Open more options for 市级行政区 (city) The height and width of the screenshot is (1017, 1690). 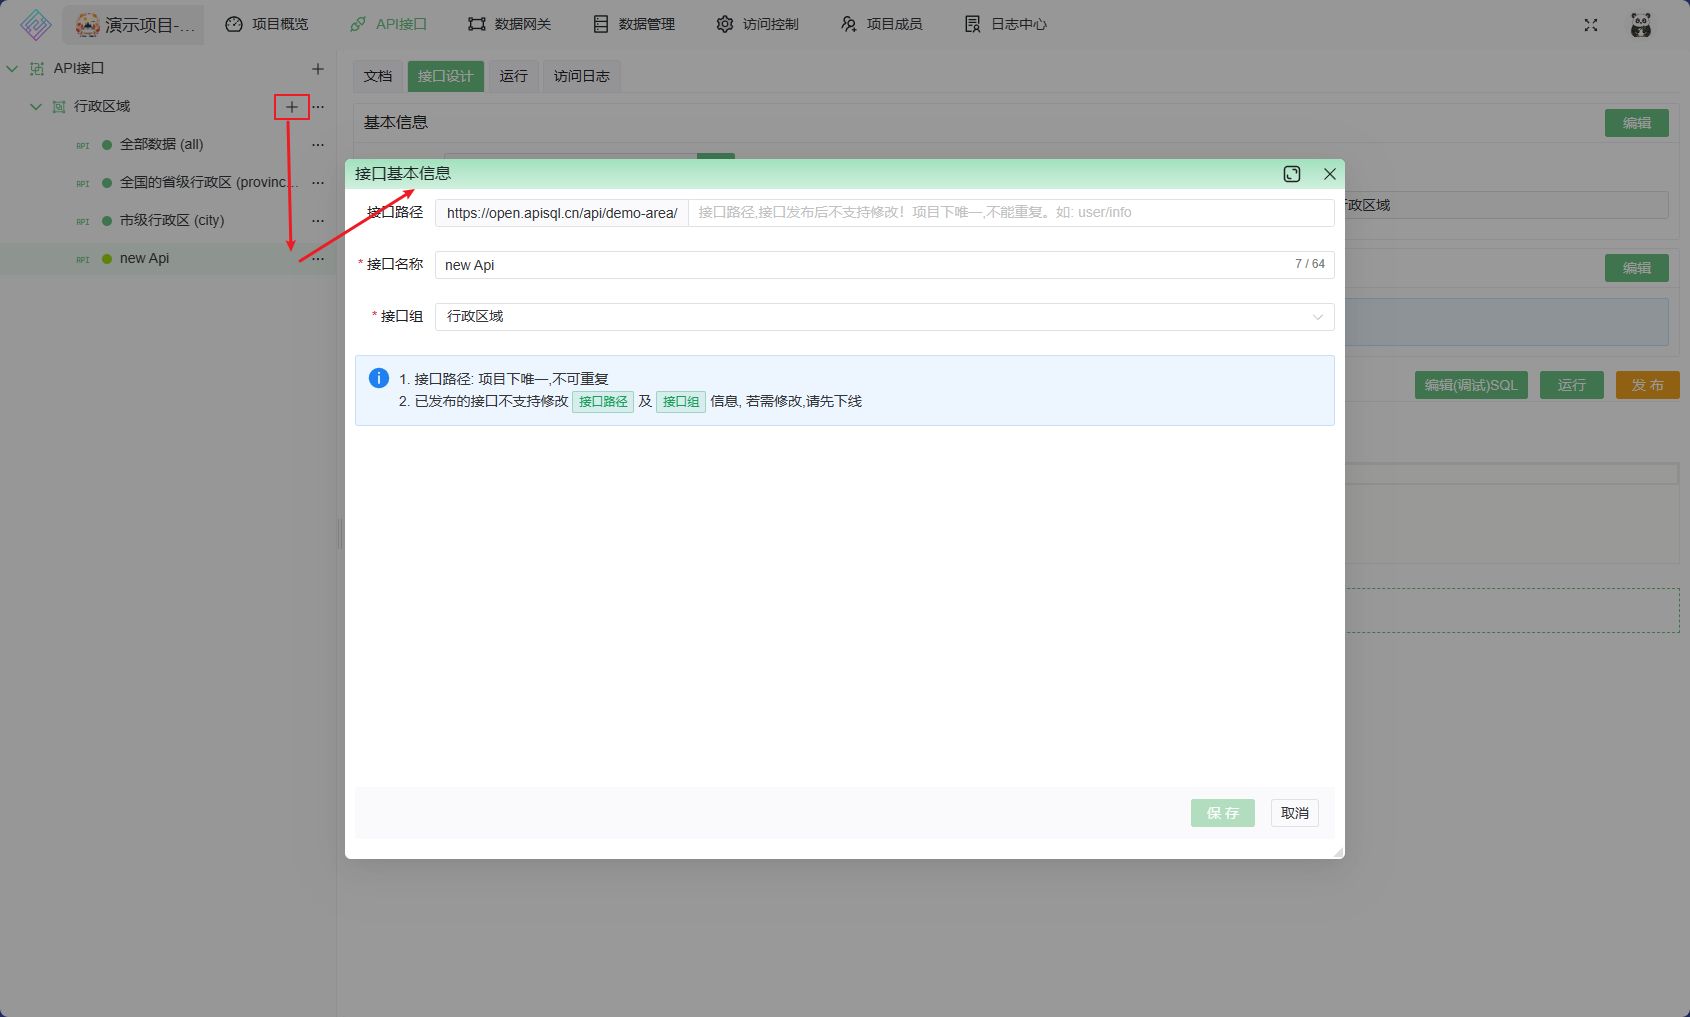pyautogui.click(x=318, y=221)
